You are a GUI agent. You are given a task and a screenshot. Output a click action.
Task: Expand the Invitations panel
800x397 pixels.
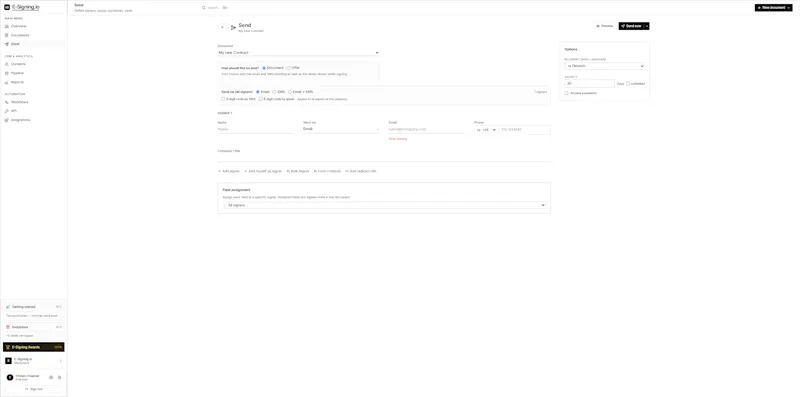click(34, 327)
